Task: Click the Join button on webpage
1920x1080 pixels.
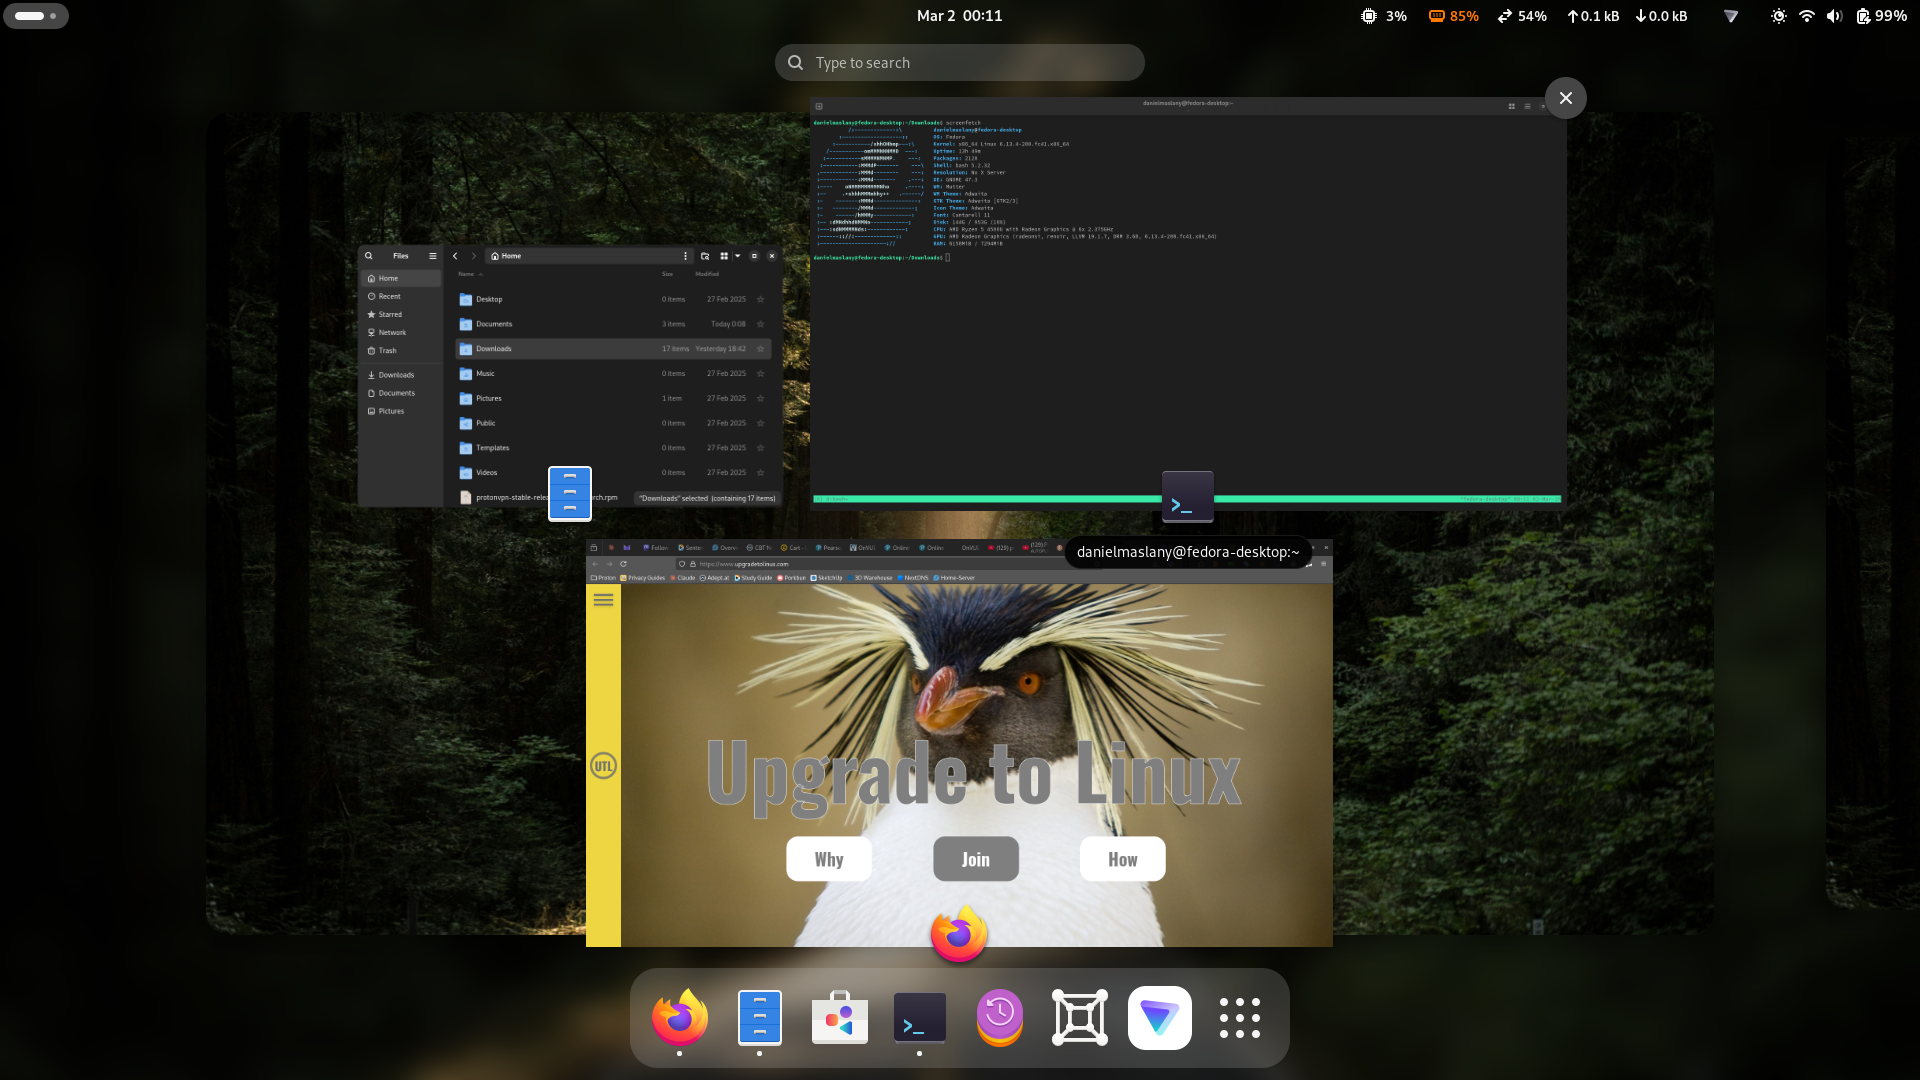Action: [976, 859]
